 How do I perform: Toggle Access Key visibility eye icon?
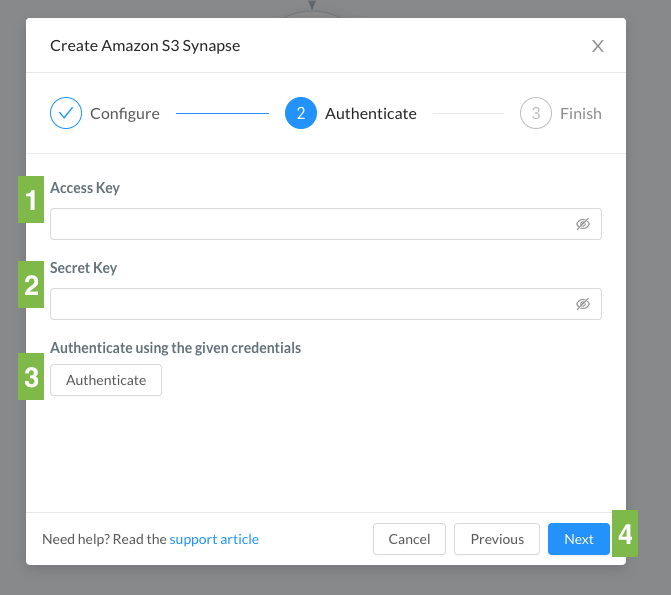[582, 224]
